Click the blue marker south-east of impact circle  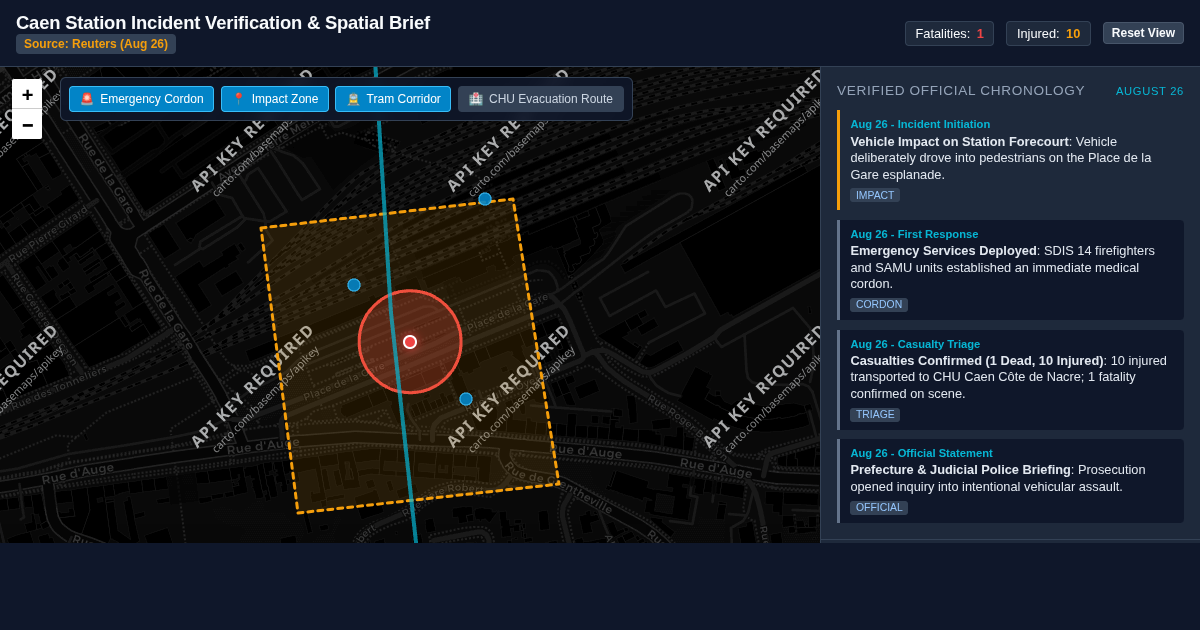pos(466,399)
